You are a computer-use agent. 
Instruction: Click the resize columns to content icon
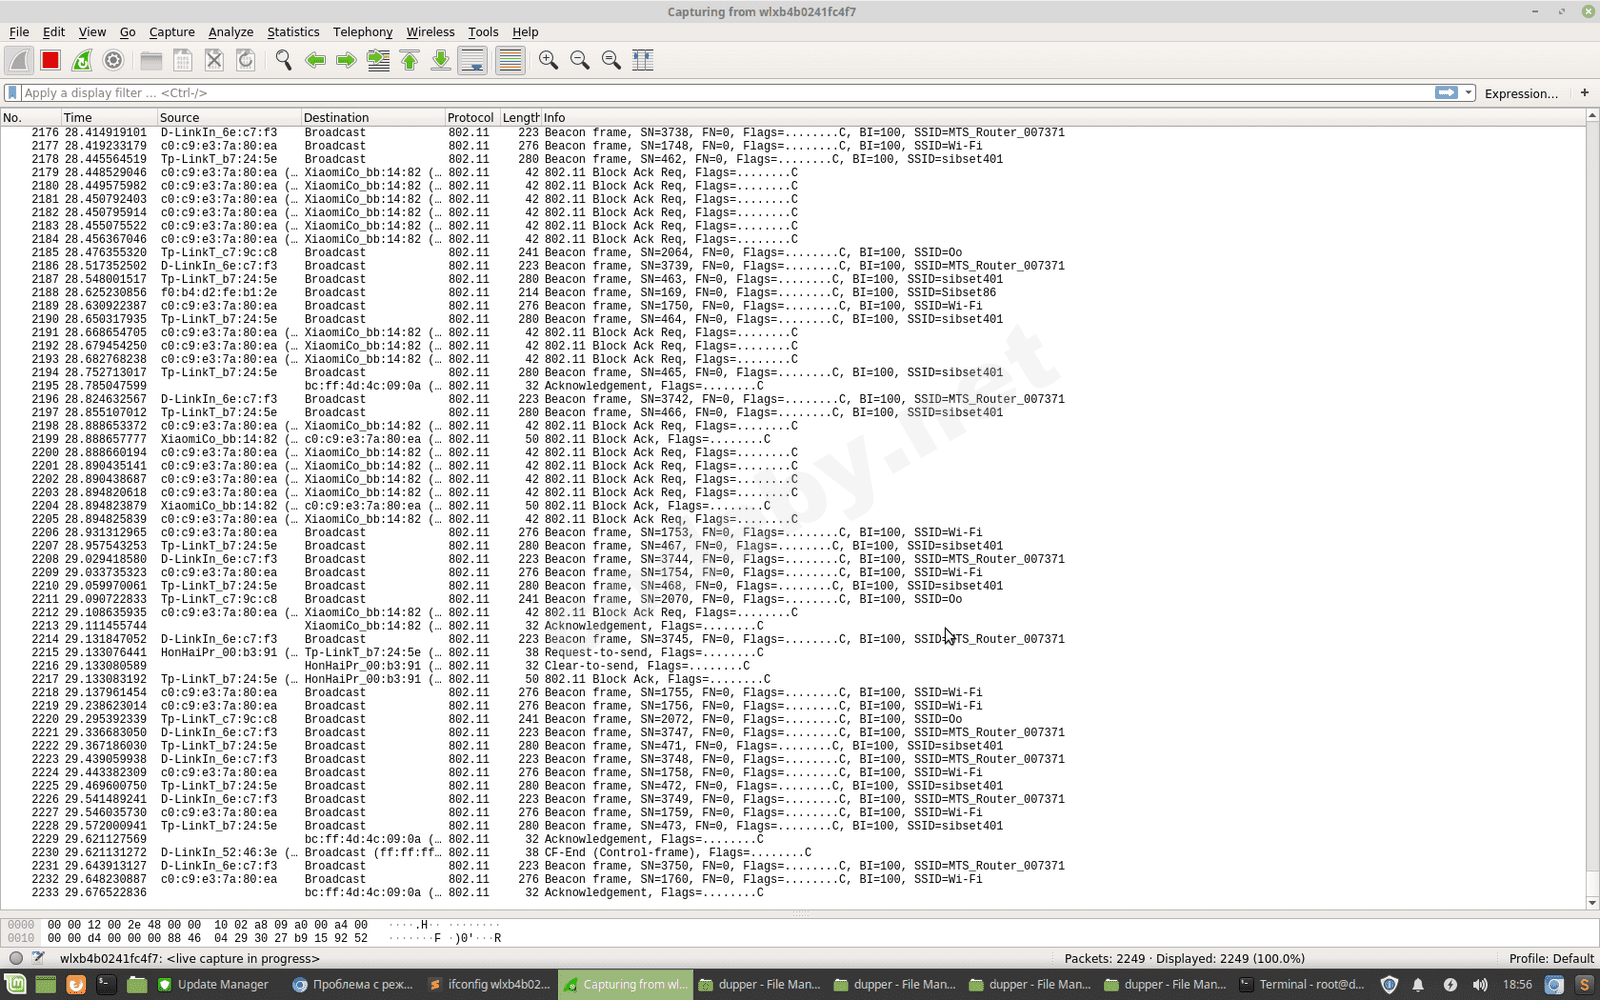tap(643, 60)
